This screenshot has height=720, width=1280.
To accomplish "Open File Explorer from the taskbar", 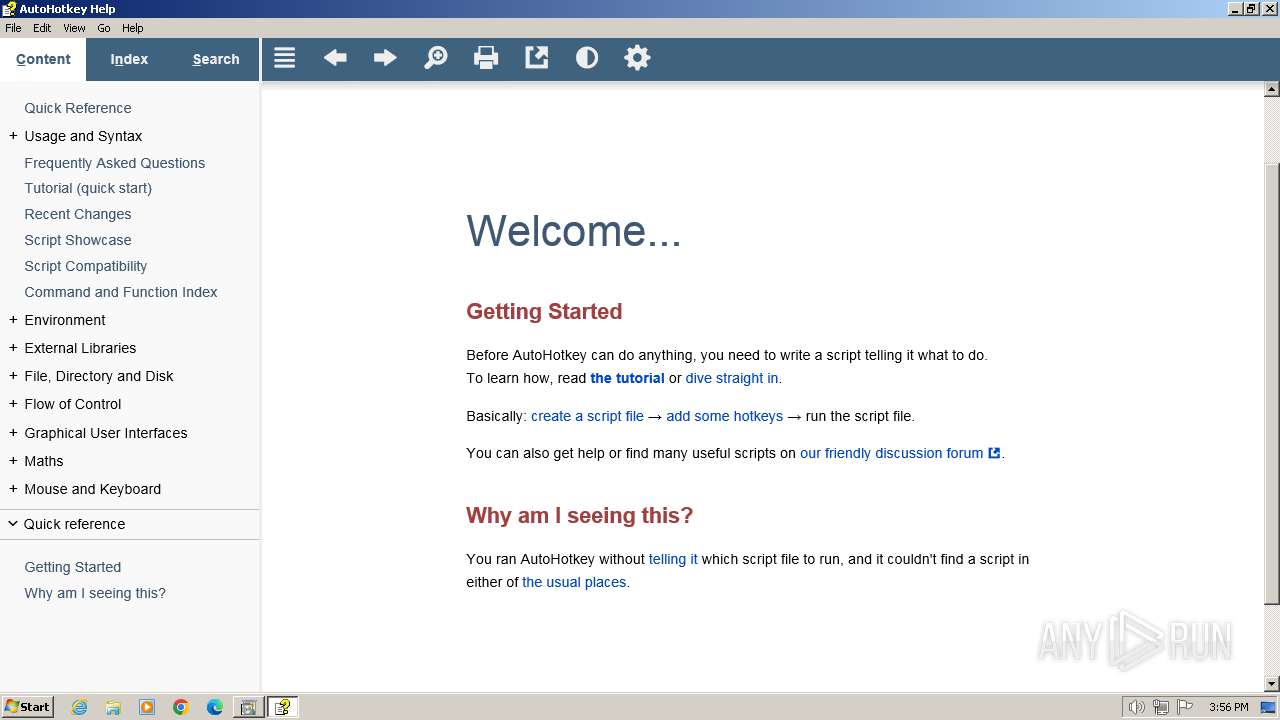I will click(113, 707).
